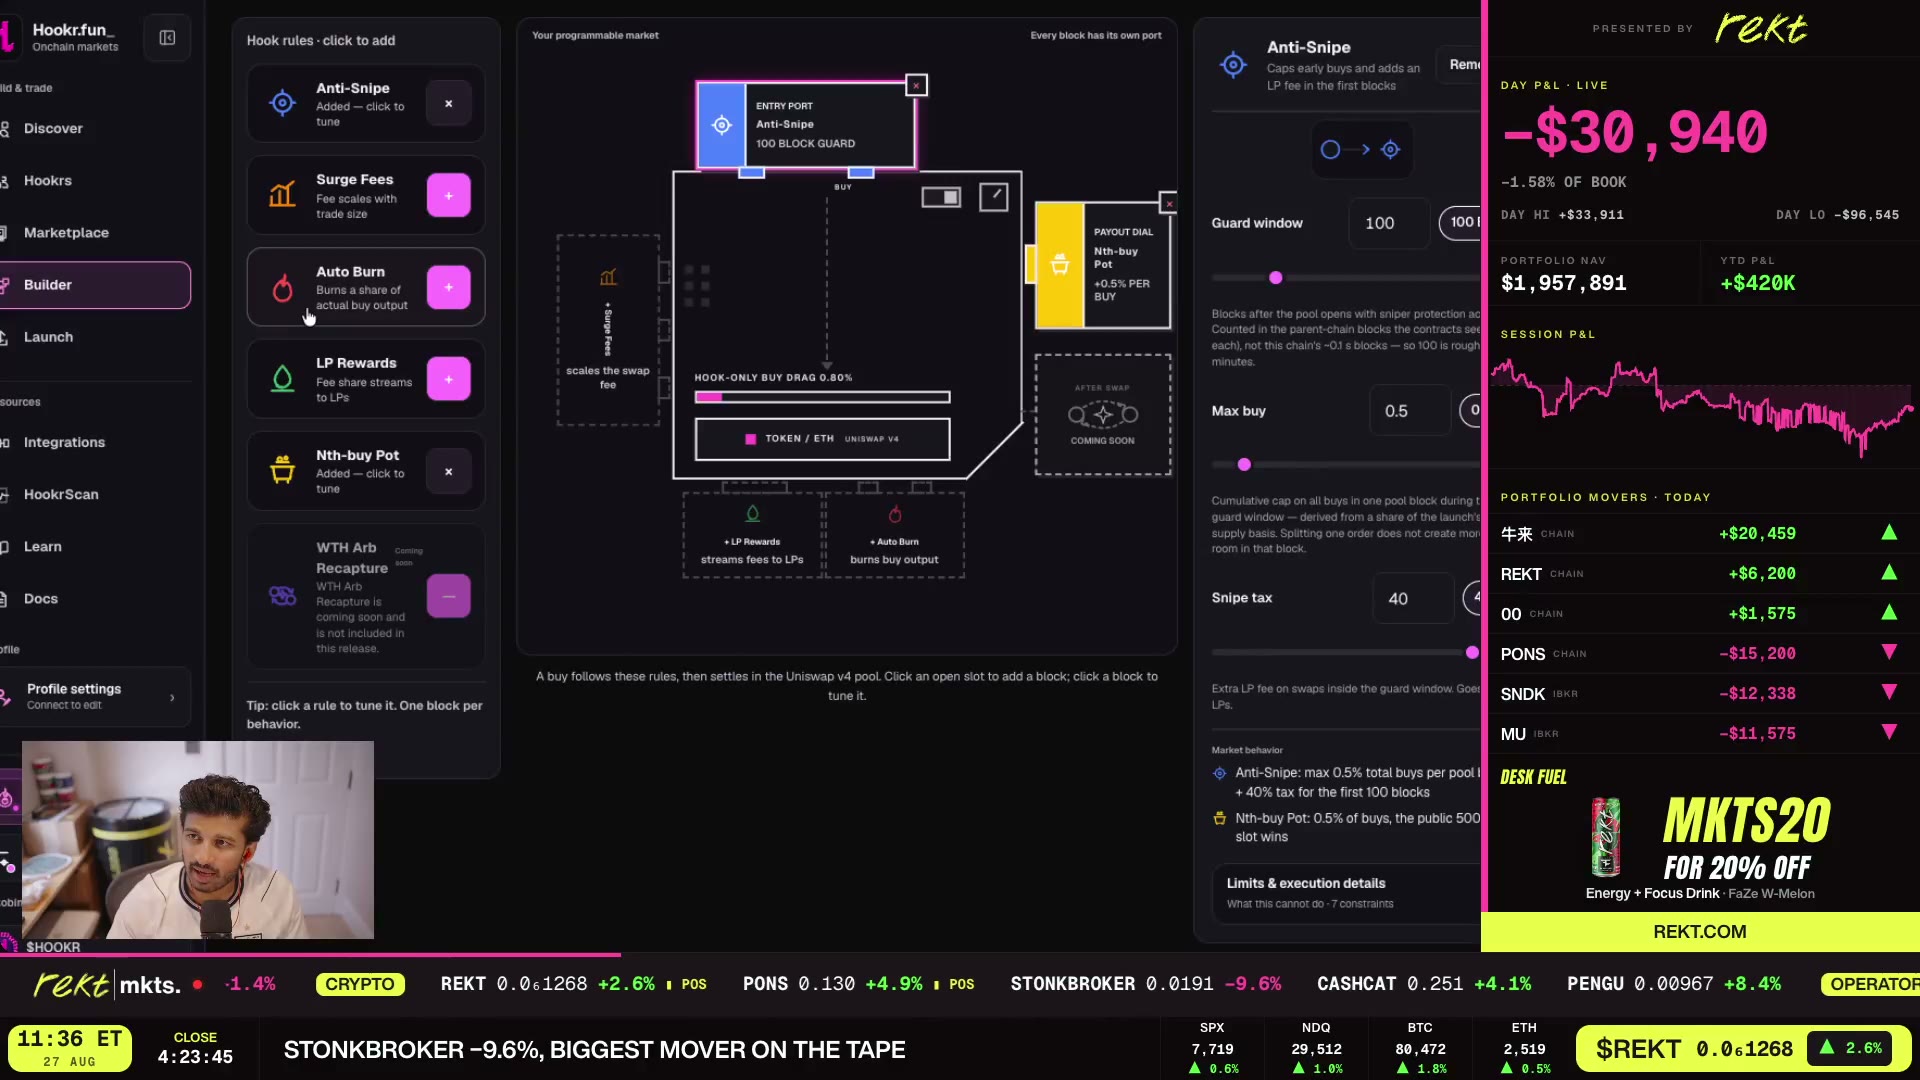Image resolution: width=1920 pixels, height=1080 pixels.
Task: Remove Anti-Snipe rule with its X button
Action: [x=448, y=104]
